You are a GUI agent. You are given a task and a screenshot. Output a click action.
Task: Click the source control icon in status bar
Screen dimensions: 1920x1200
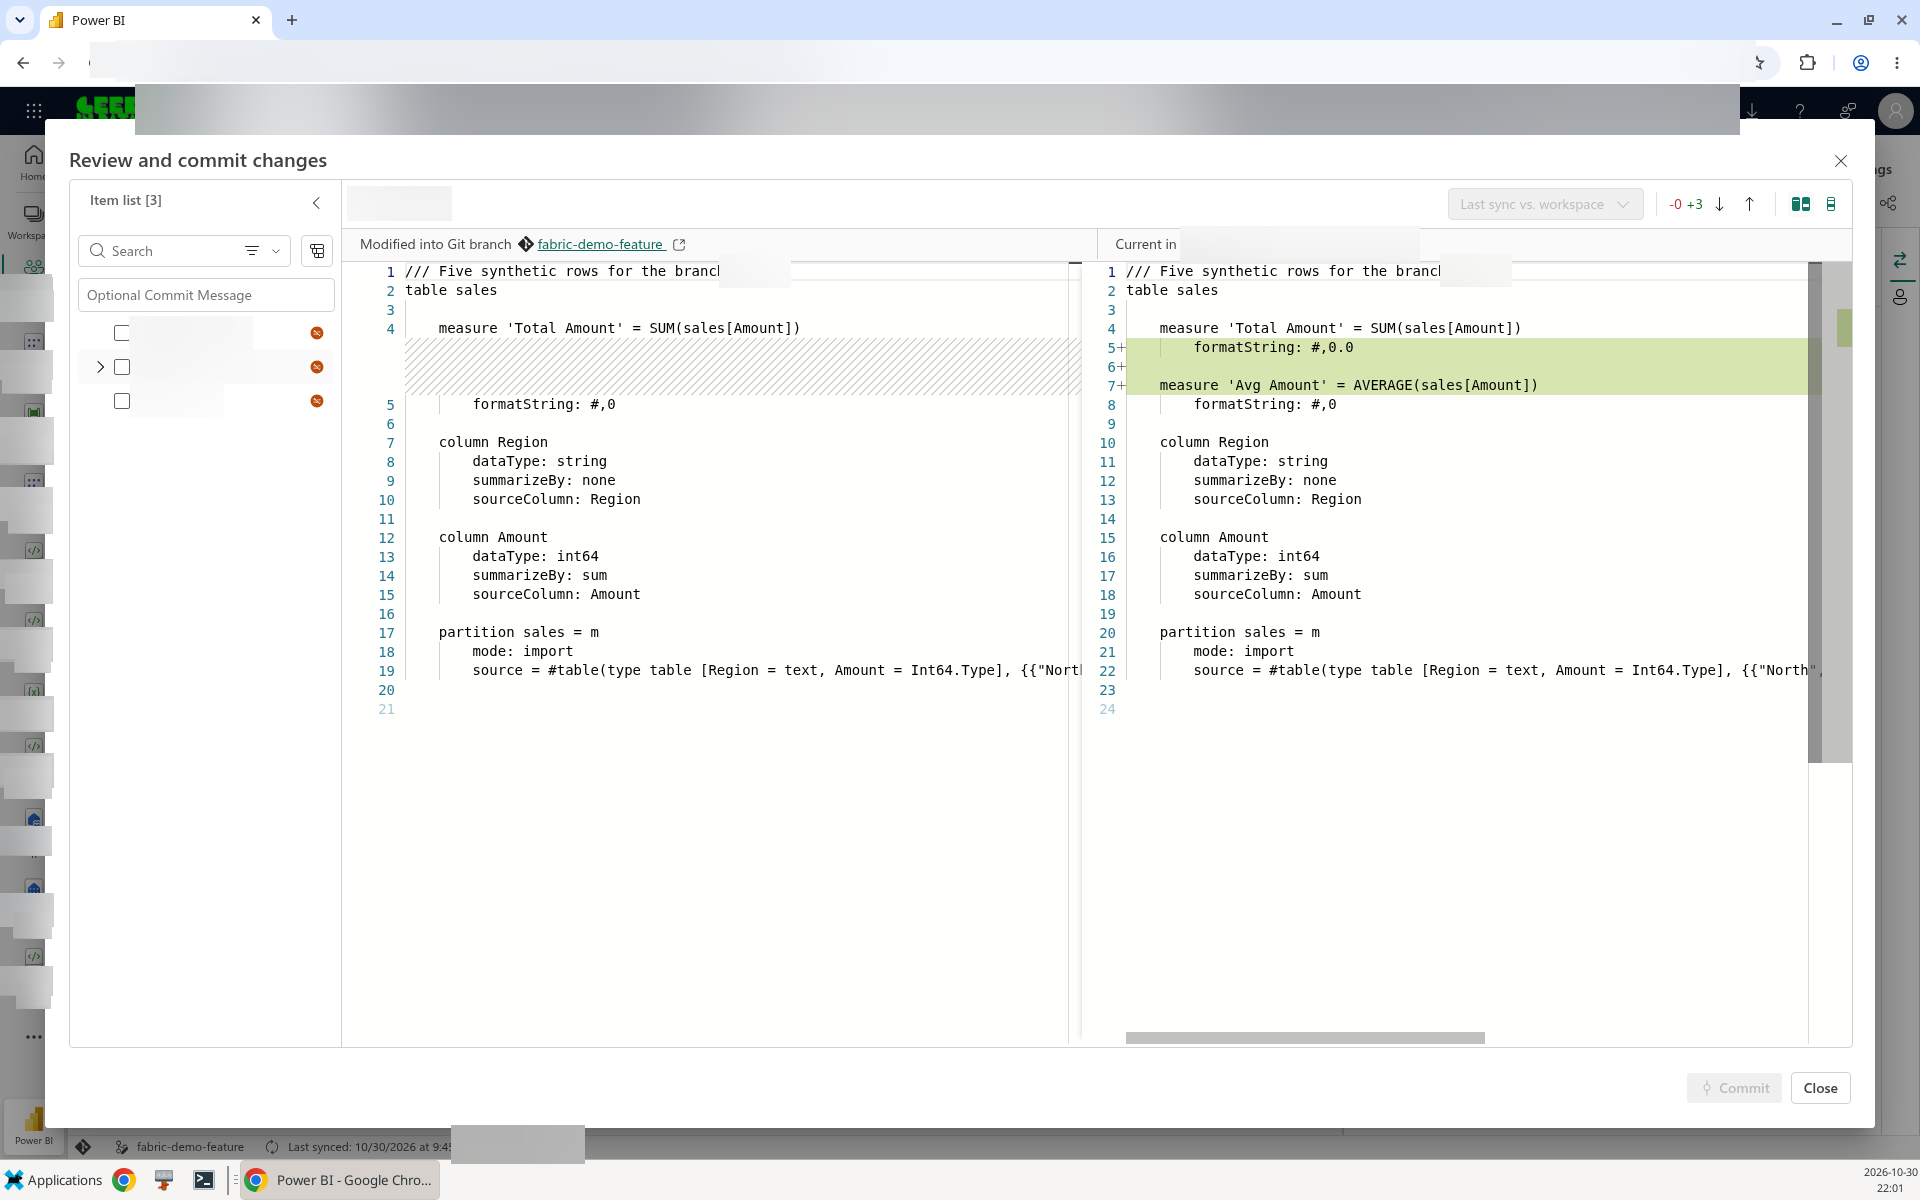pos(83,1147)
